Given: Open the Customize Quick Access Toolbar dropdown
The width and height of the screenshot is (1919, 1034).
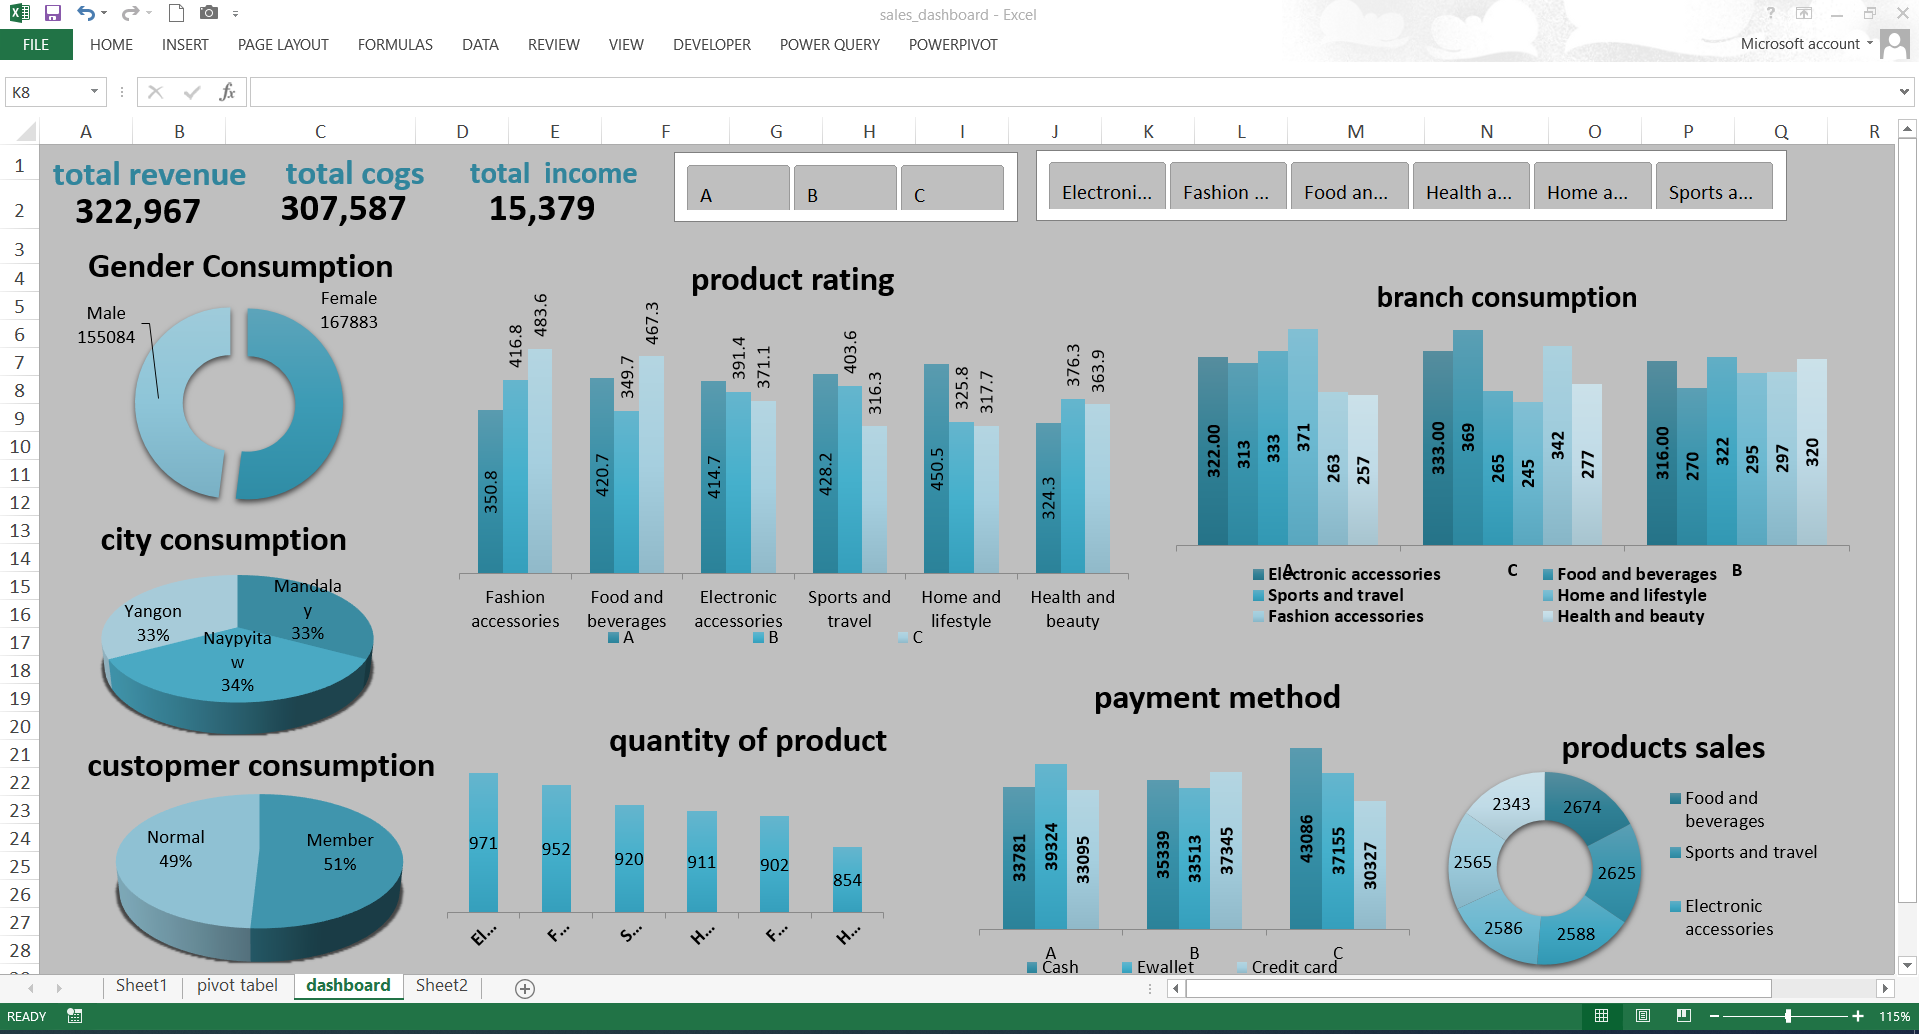Looking at the screenshot, I should coord(236,14).
